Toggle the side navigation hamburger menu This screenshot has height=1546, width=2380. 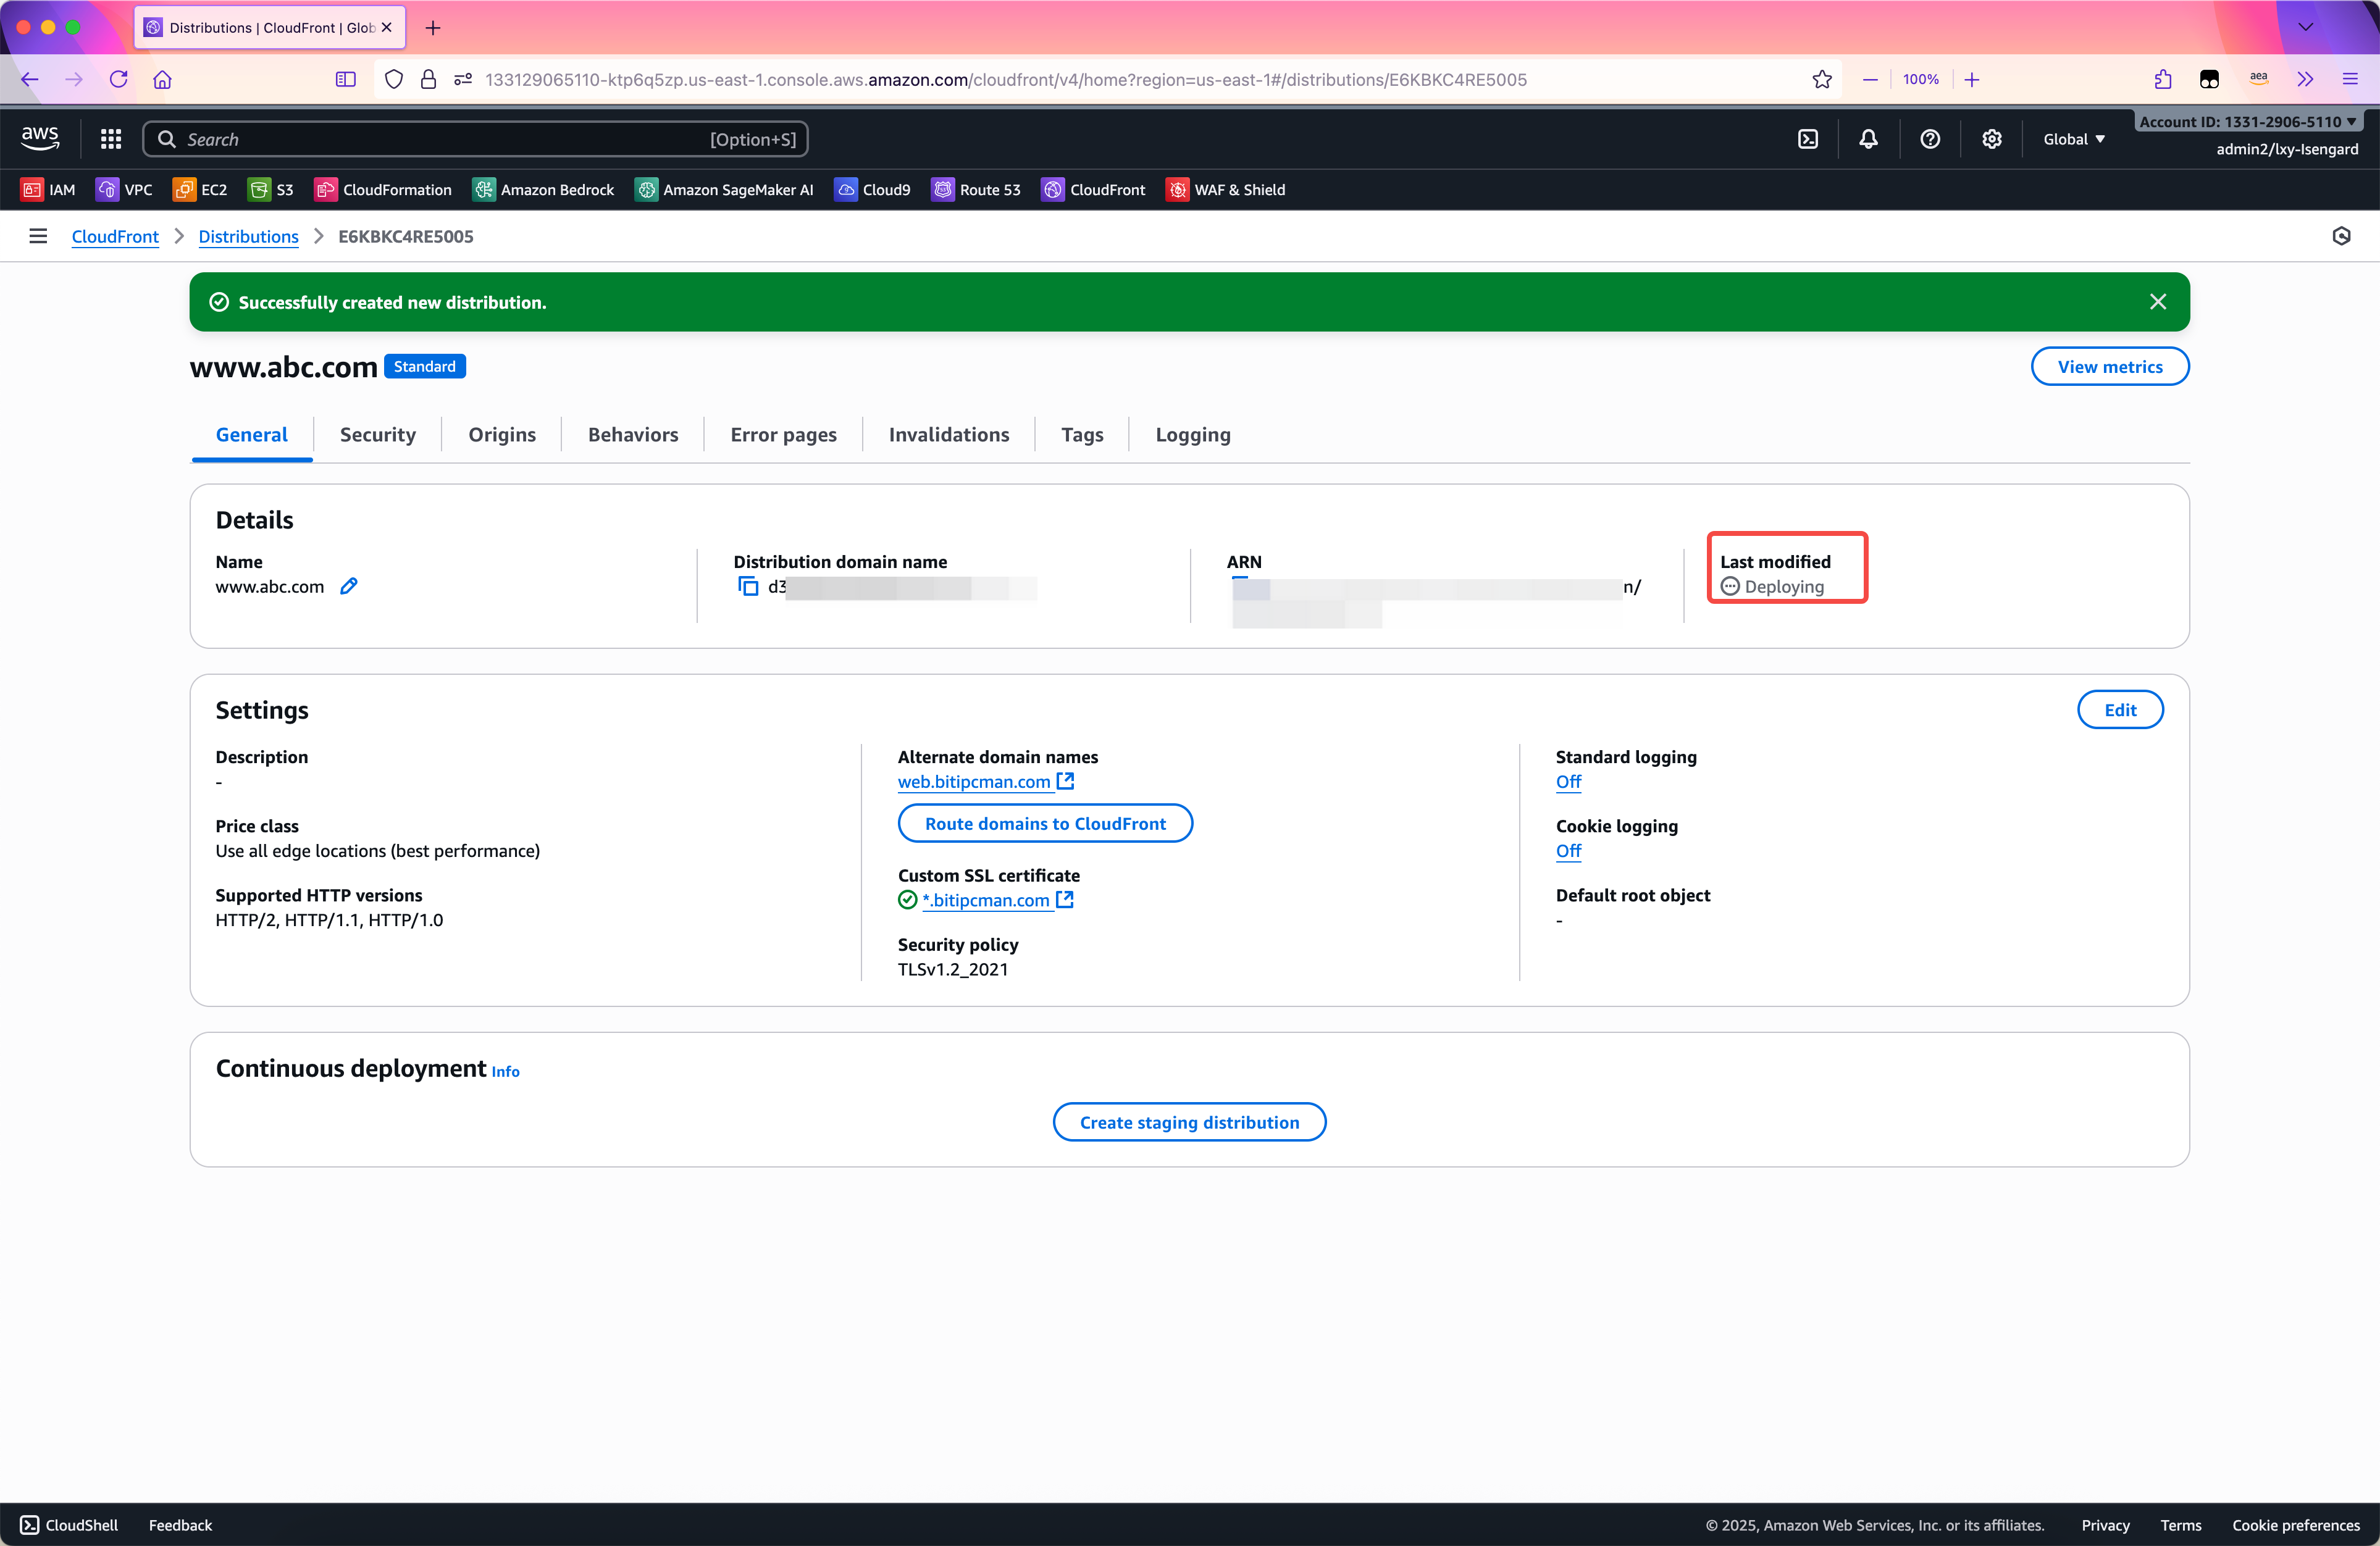click(38, 236)
